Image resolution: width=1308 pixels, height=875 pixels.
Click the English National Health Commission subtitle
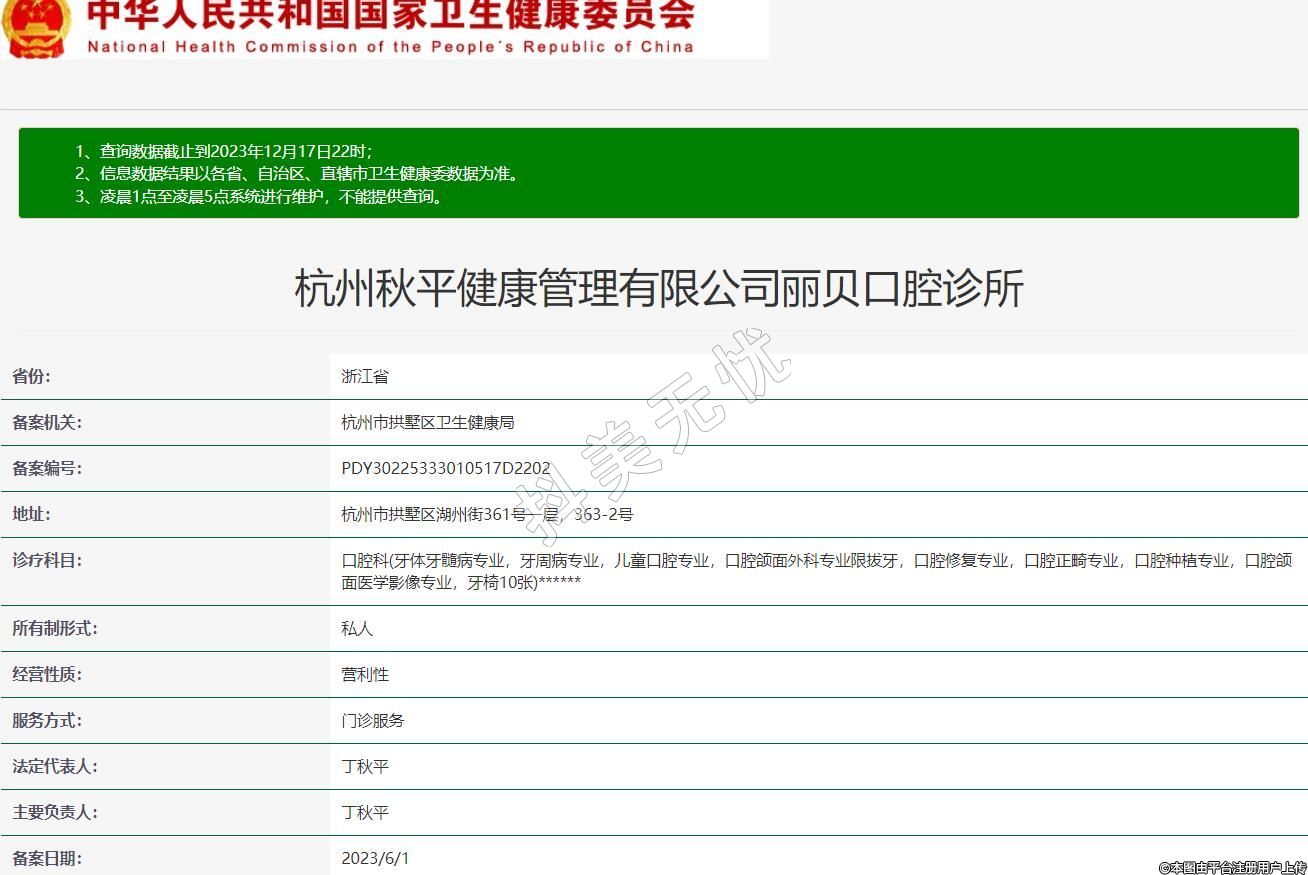[390, 46]
